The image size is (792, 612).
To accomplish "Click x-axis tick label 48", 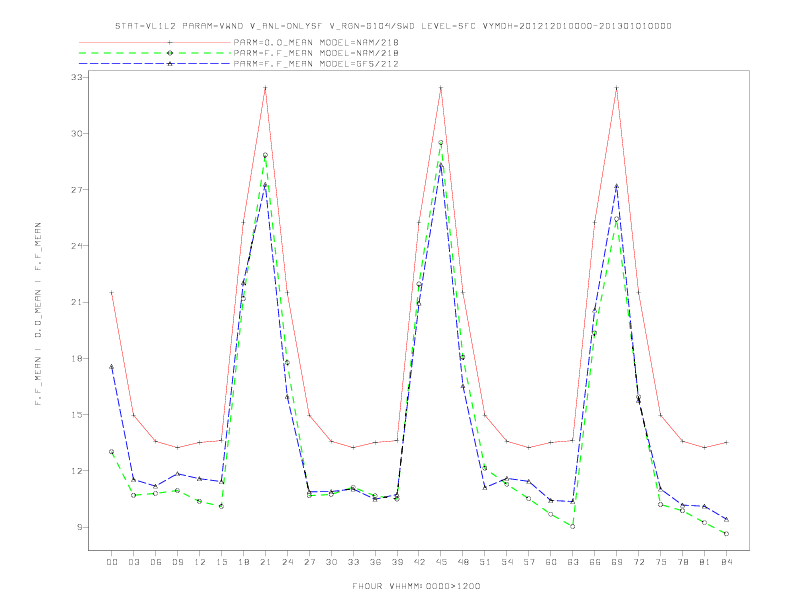I will (x=463, y=562).
